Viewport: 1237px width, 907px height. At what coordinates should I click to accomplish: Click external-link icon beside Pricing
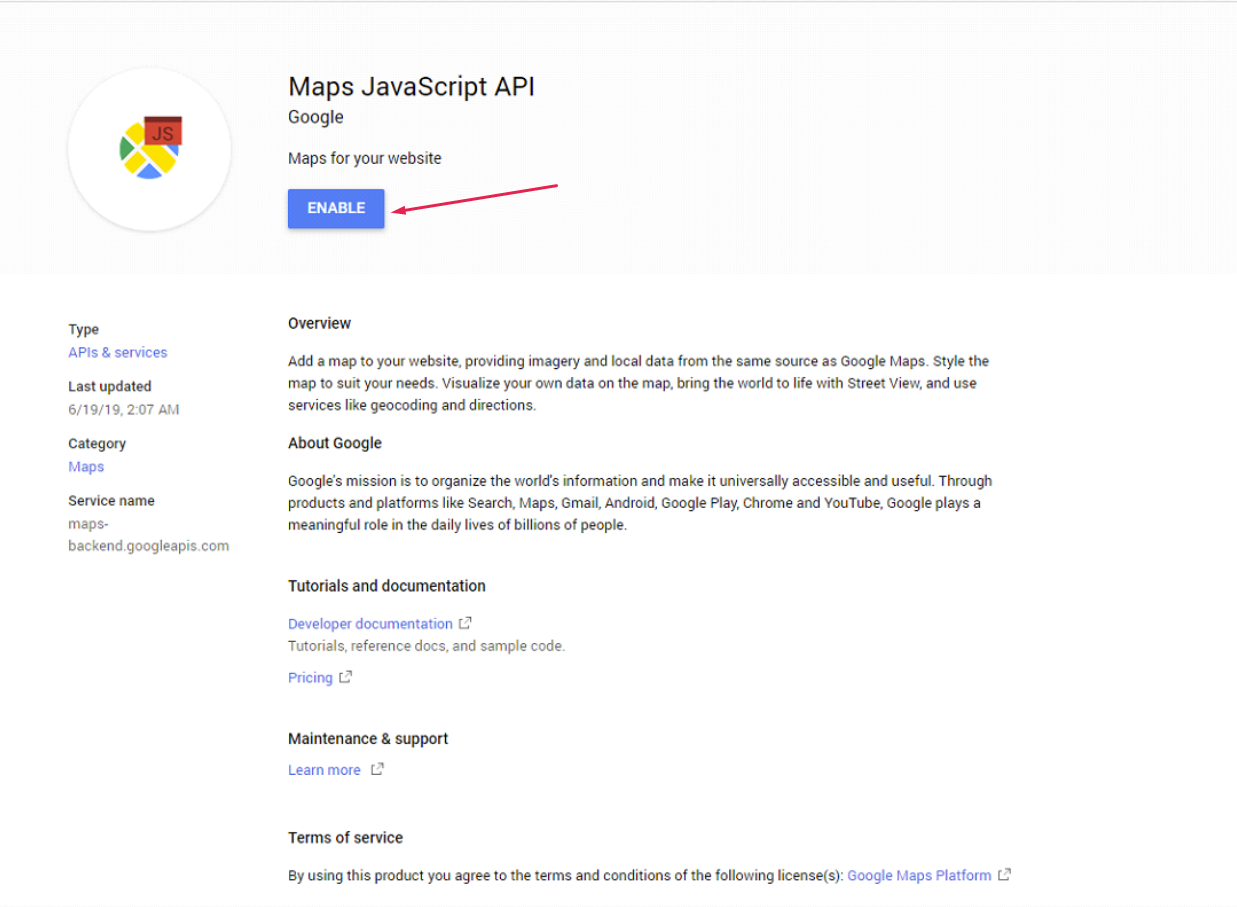[x=346, y=677]
